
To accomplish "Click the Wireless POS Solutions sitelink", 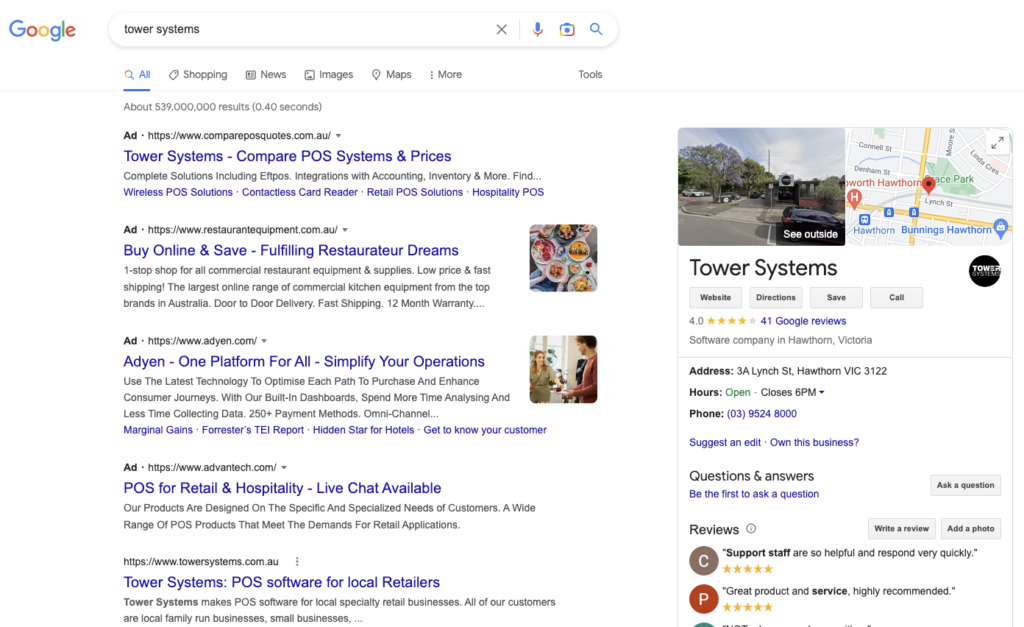I will [x=178, y=193].
